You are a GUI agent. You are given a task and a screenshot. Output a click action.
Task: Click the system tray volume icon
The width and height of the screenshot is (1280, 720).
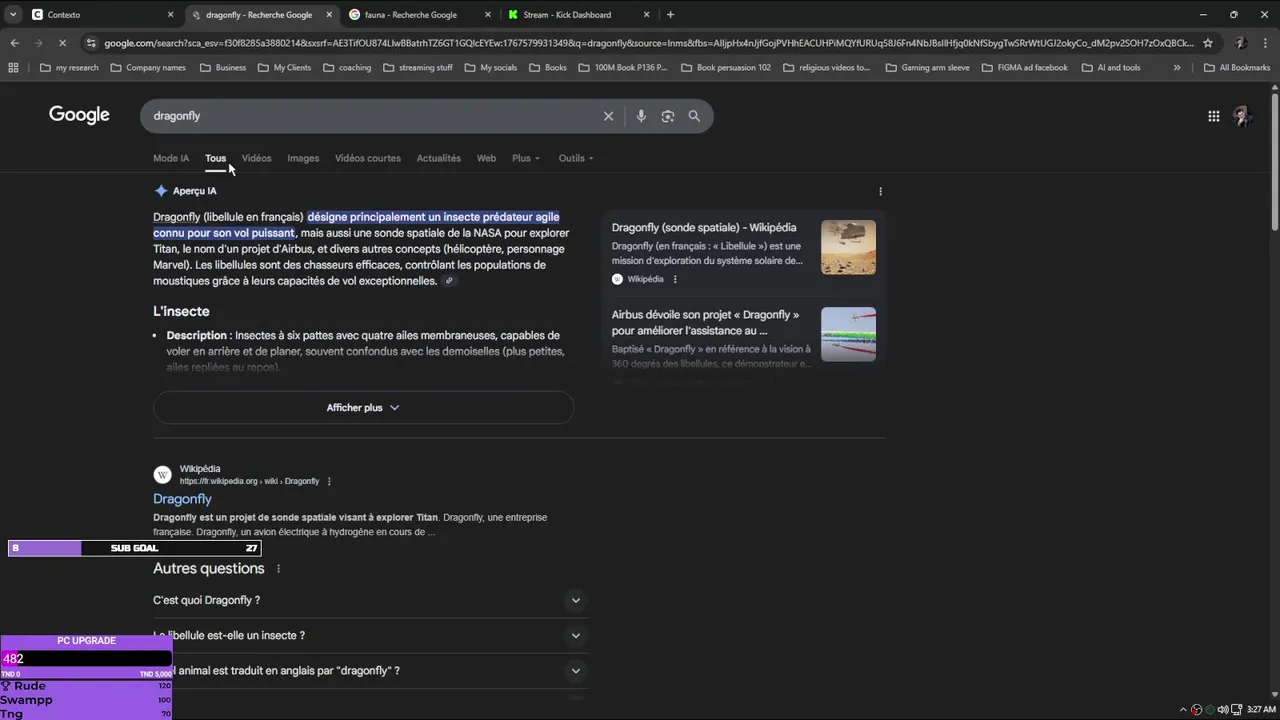1222,709
